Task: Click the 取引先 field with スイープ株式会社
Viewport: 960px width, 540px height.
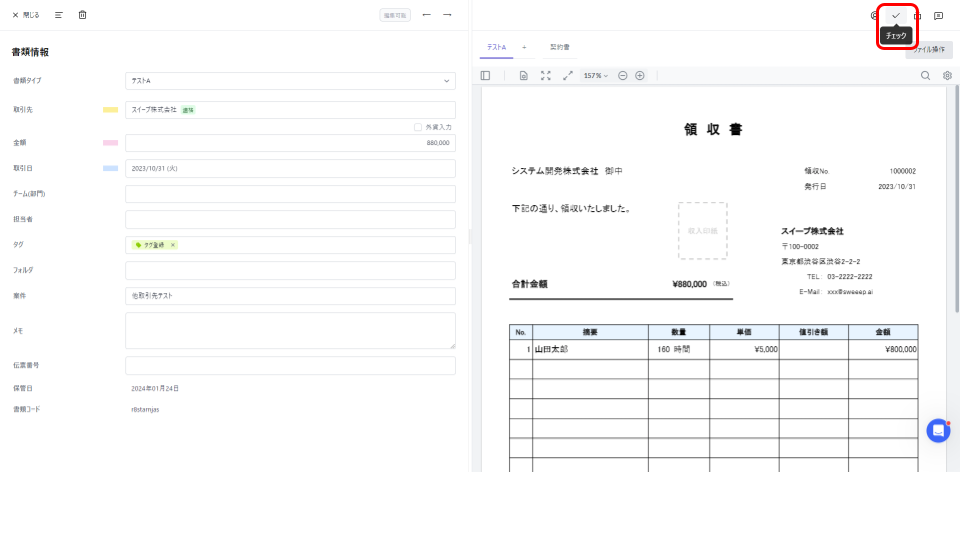Action: click(x=290, y=110)
